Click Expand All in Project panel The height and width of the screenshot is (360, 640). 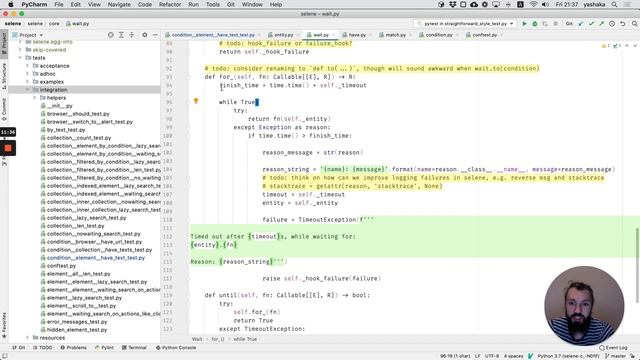[121, 35]
